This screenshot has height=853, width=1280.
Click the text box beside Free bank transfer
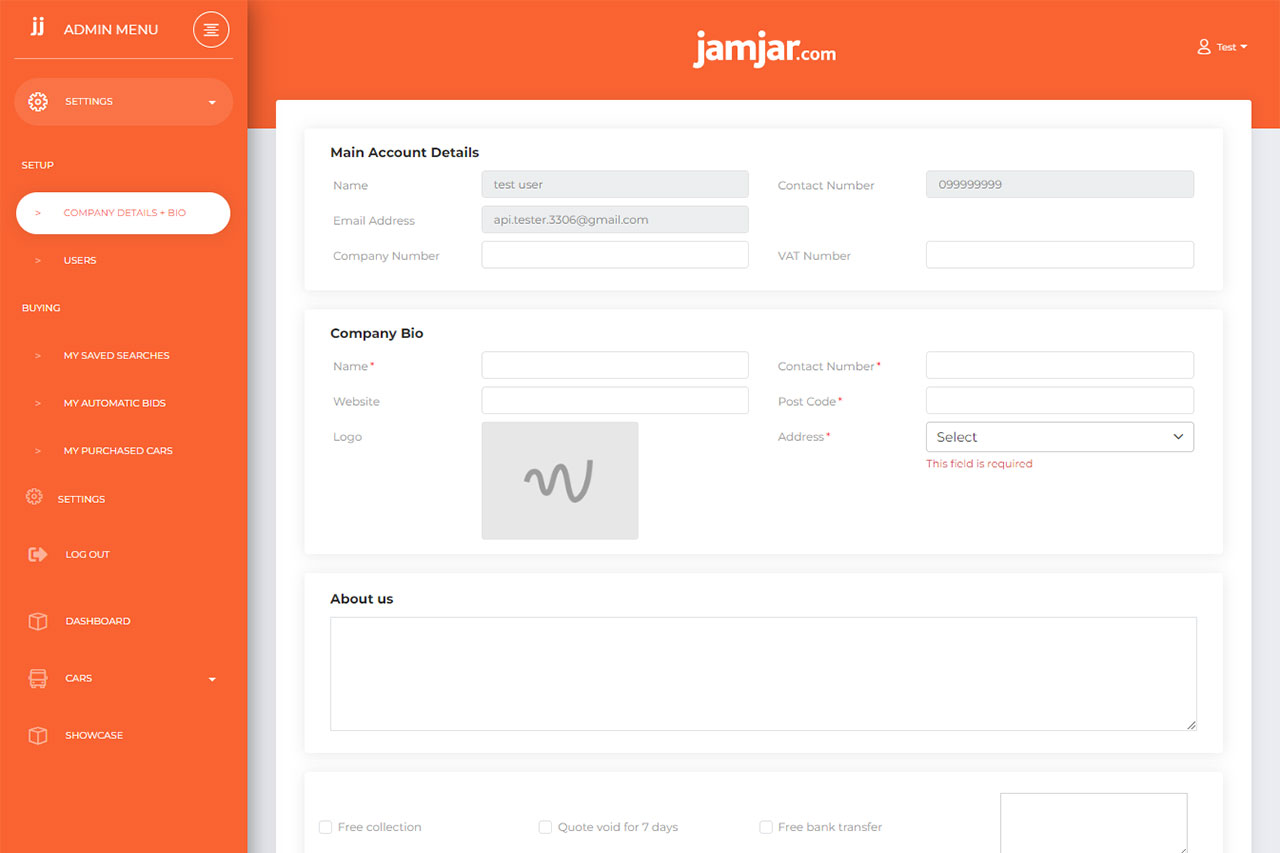pos(1094,823)
